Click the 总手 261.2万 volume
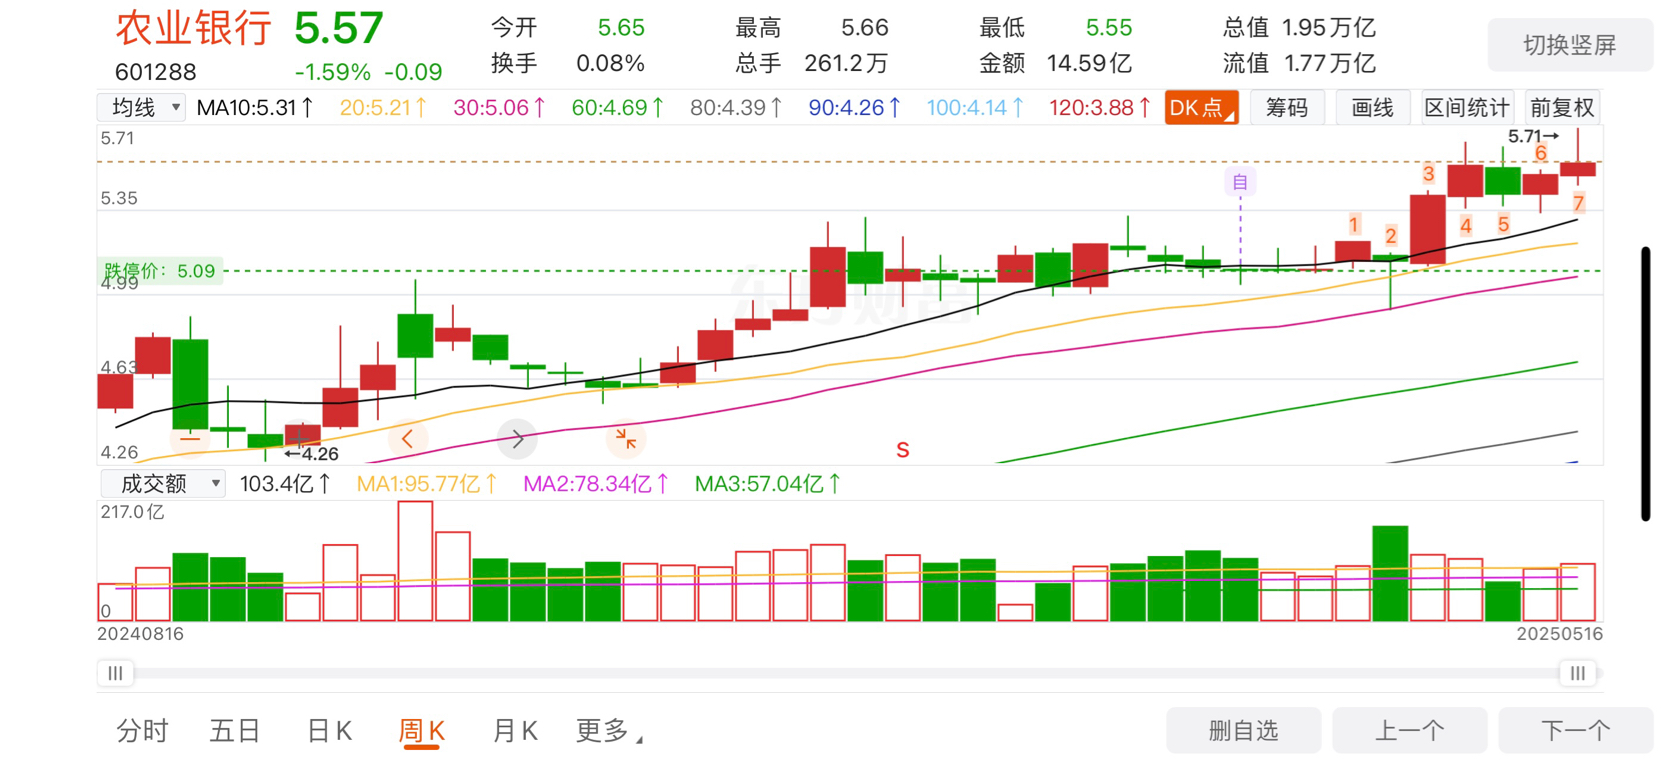This screenshot has height=768, width=1665. point(811,64)
